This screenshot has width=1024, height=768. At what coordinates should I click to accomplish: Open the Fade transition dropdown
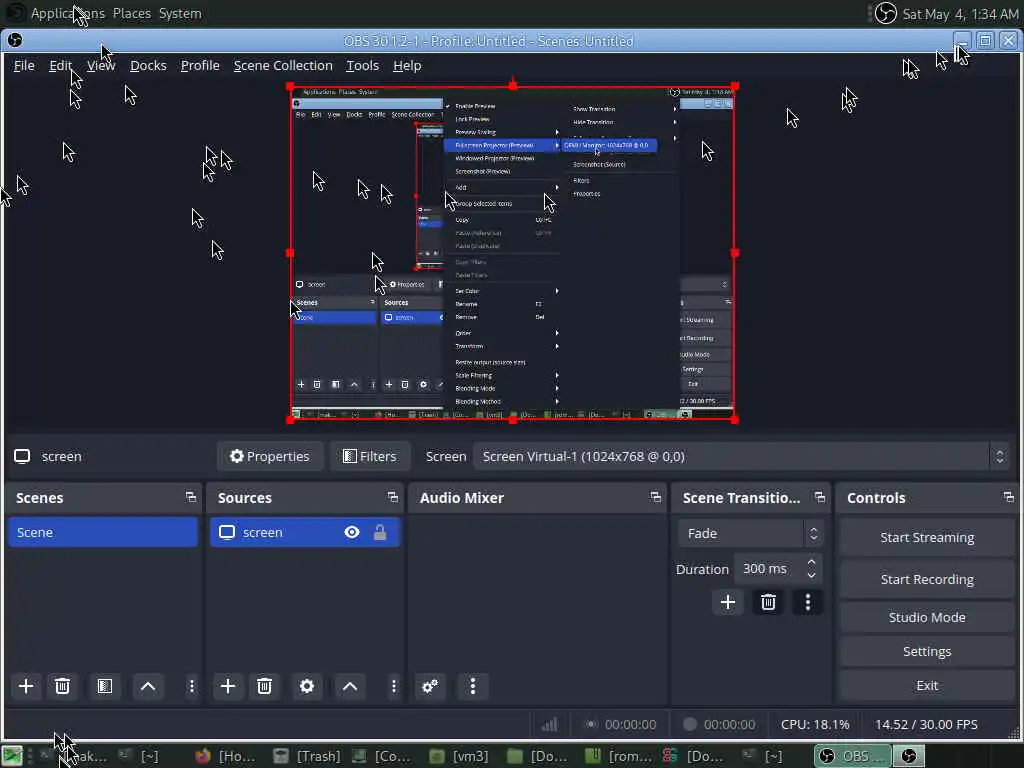tap(750, 534)
